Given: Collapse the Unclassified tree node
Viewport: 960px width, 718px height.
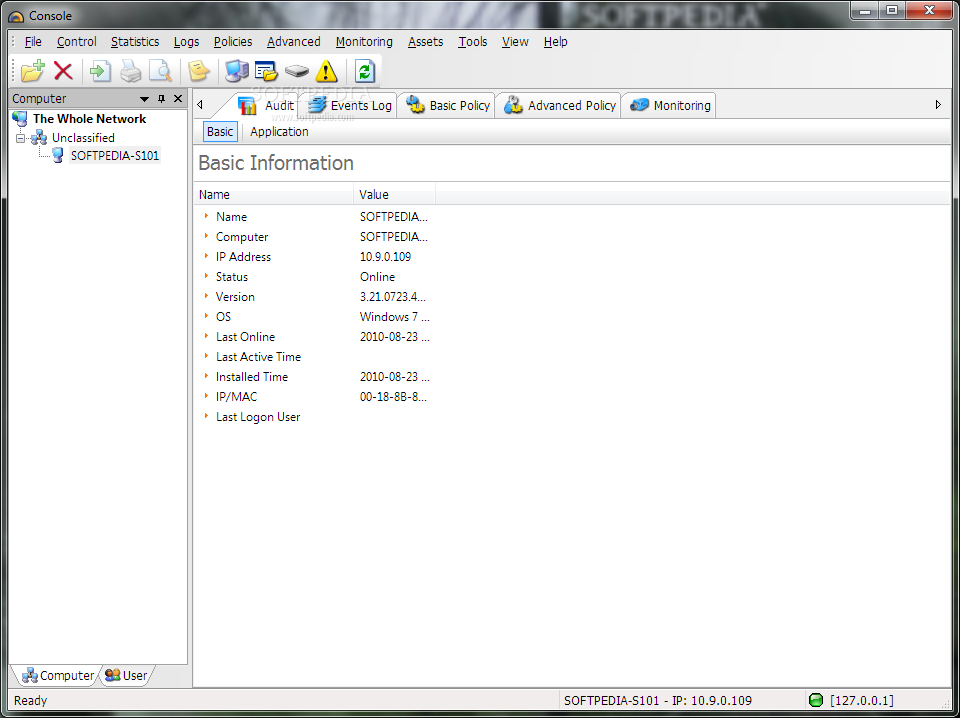Looking at the screenshot, I should tap(21, 138).
